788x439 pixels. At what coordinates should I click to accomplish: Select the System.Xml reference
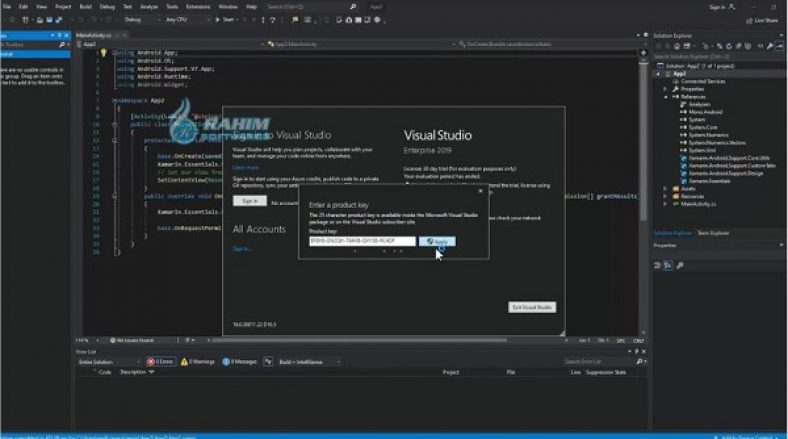tap(702, 150)
